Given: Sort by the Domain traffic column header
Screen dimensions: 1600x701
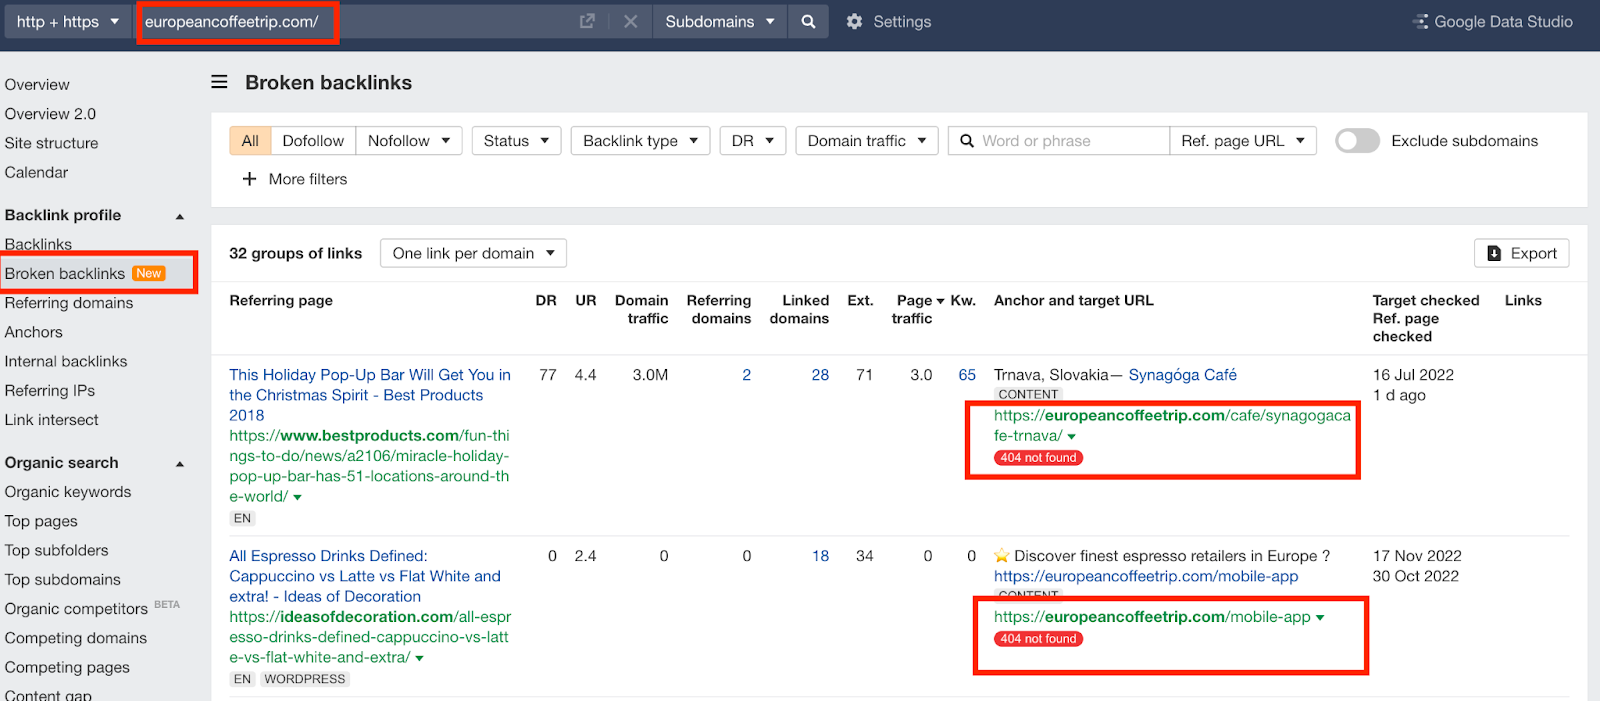Looking at the screenshot, I should [x=641, y=309].
